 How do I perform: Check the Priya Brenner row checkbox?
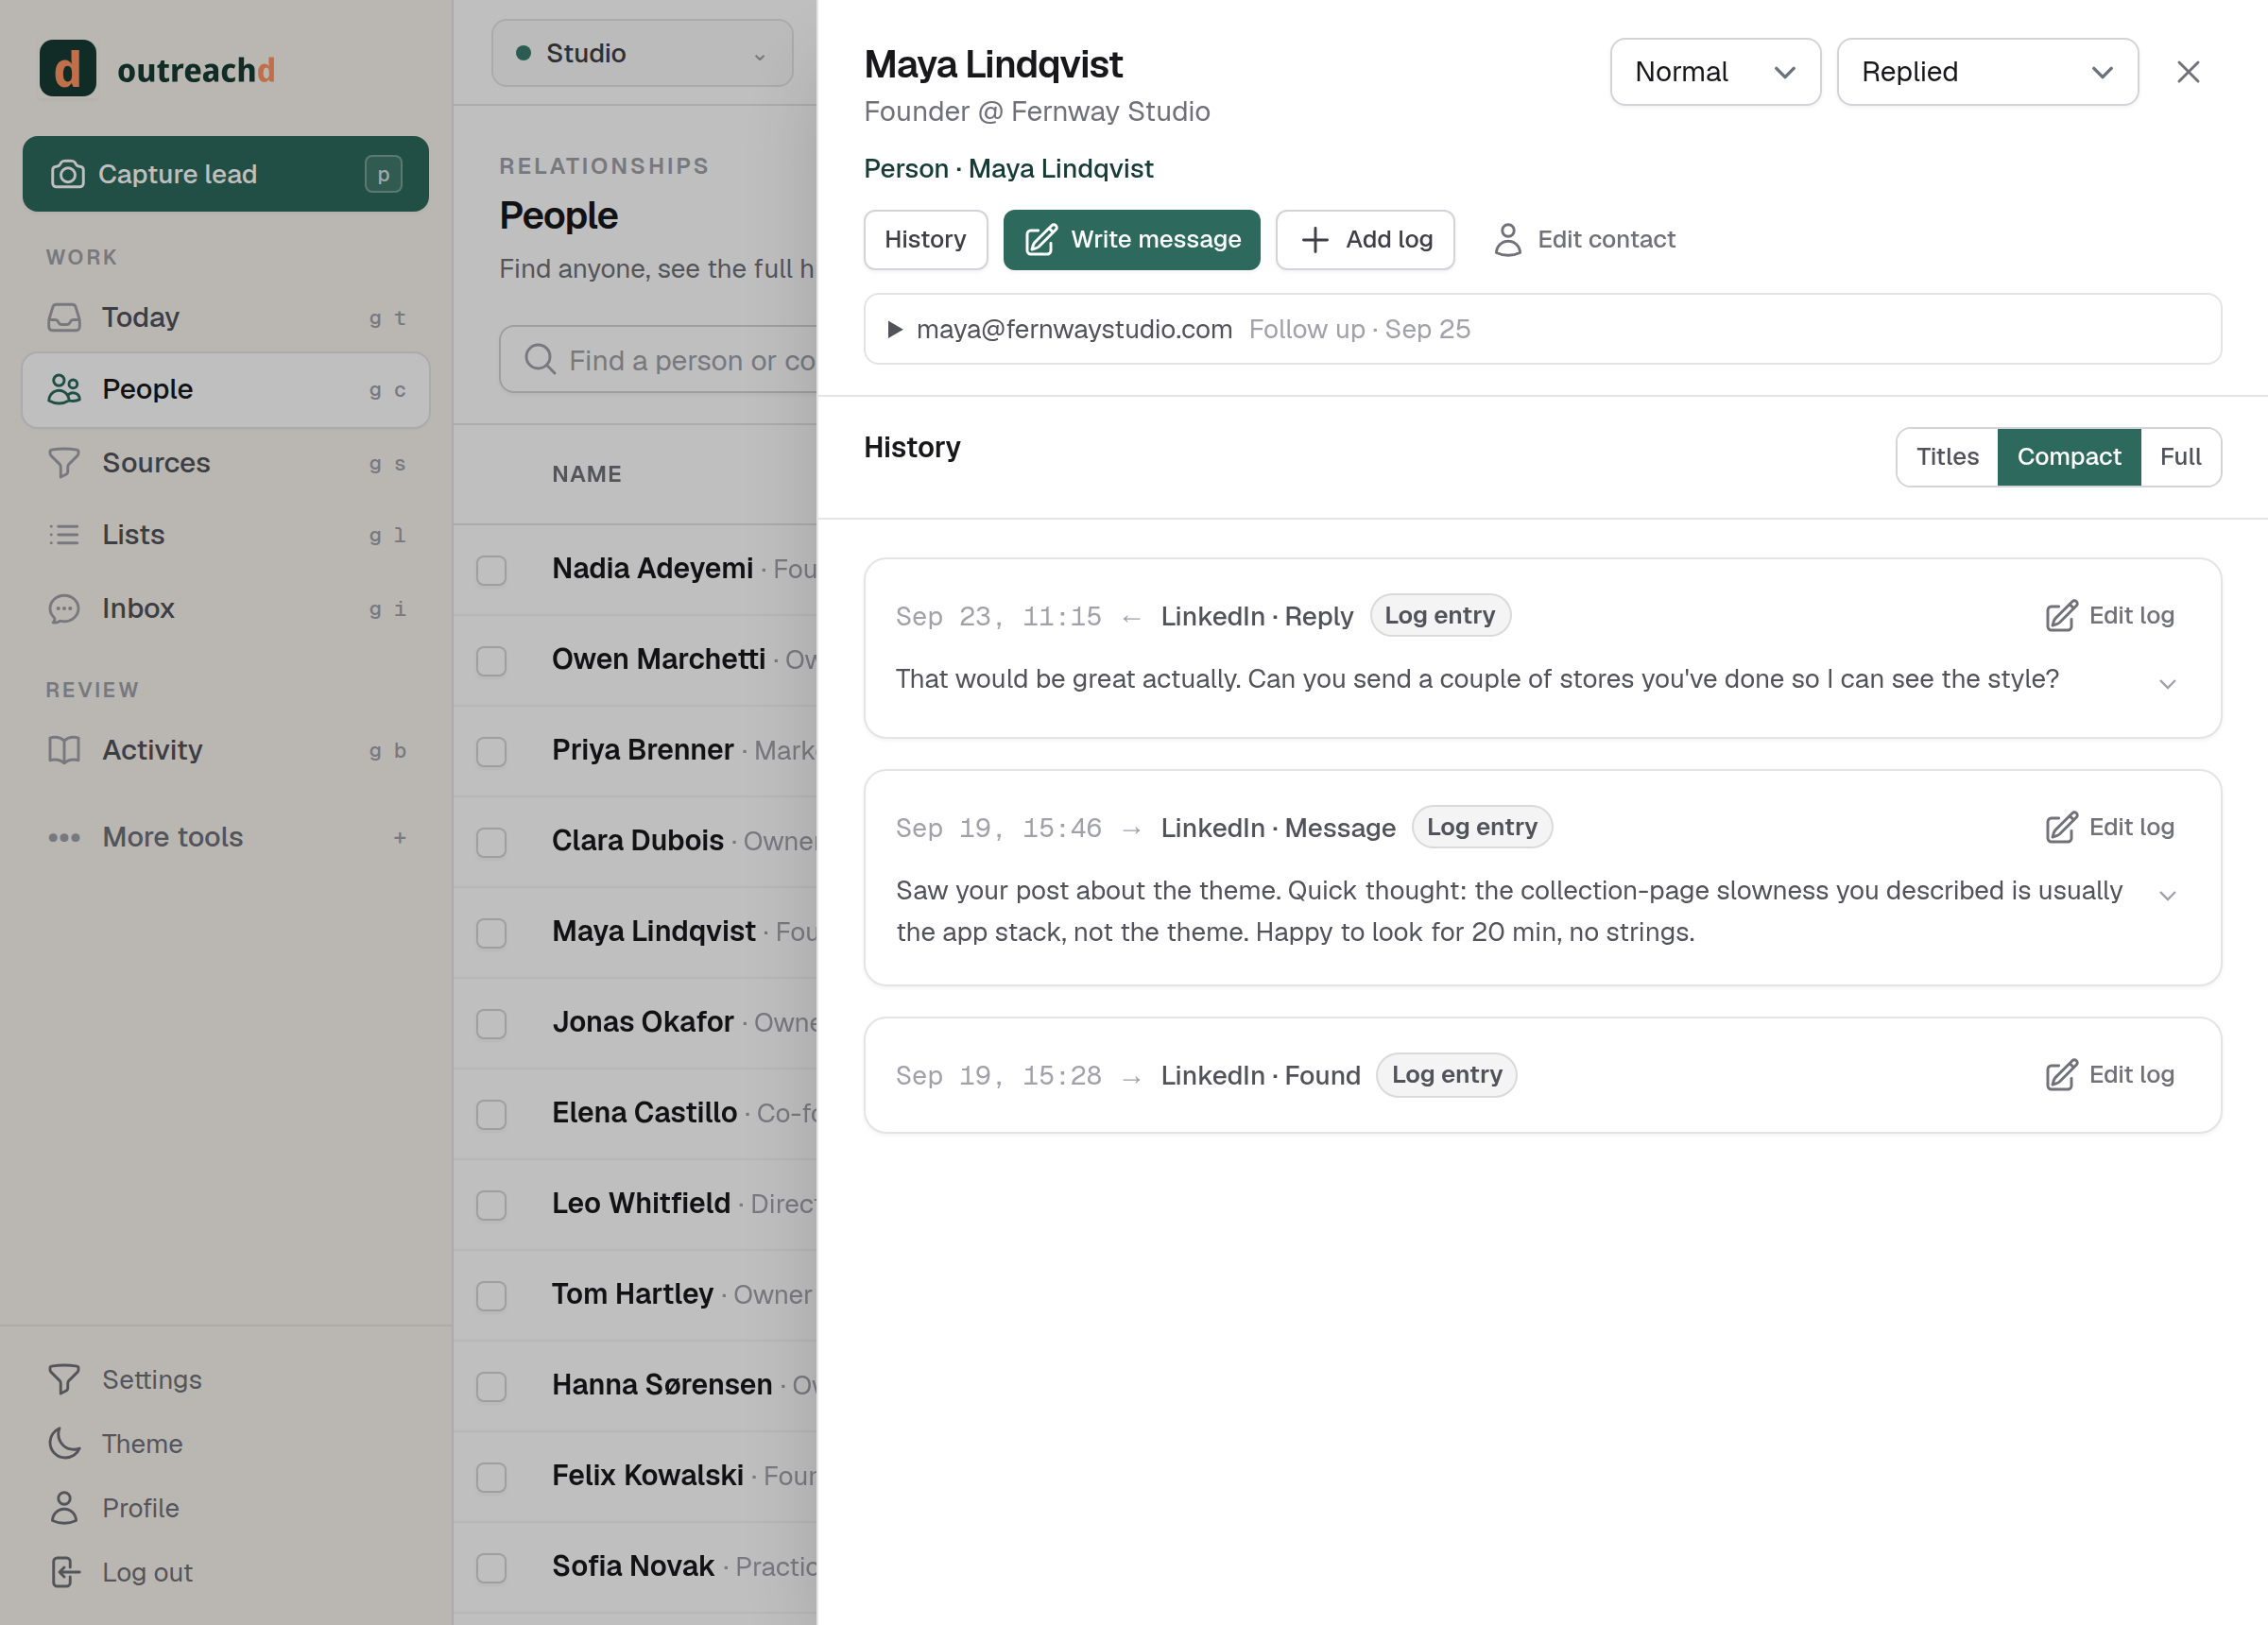[491, 752]
